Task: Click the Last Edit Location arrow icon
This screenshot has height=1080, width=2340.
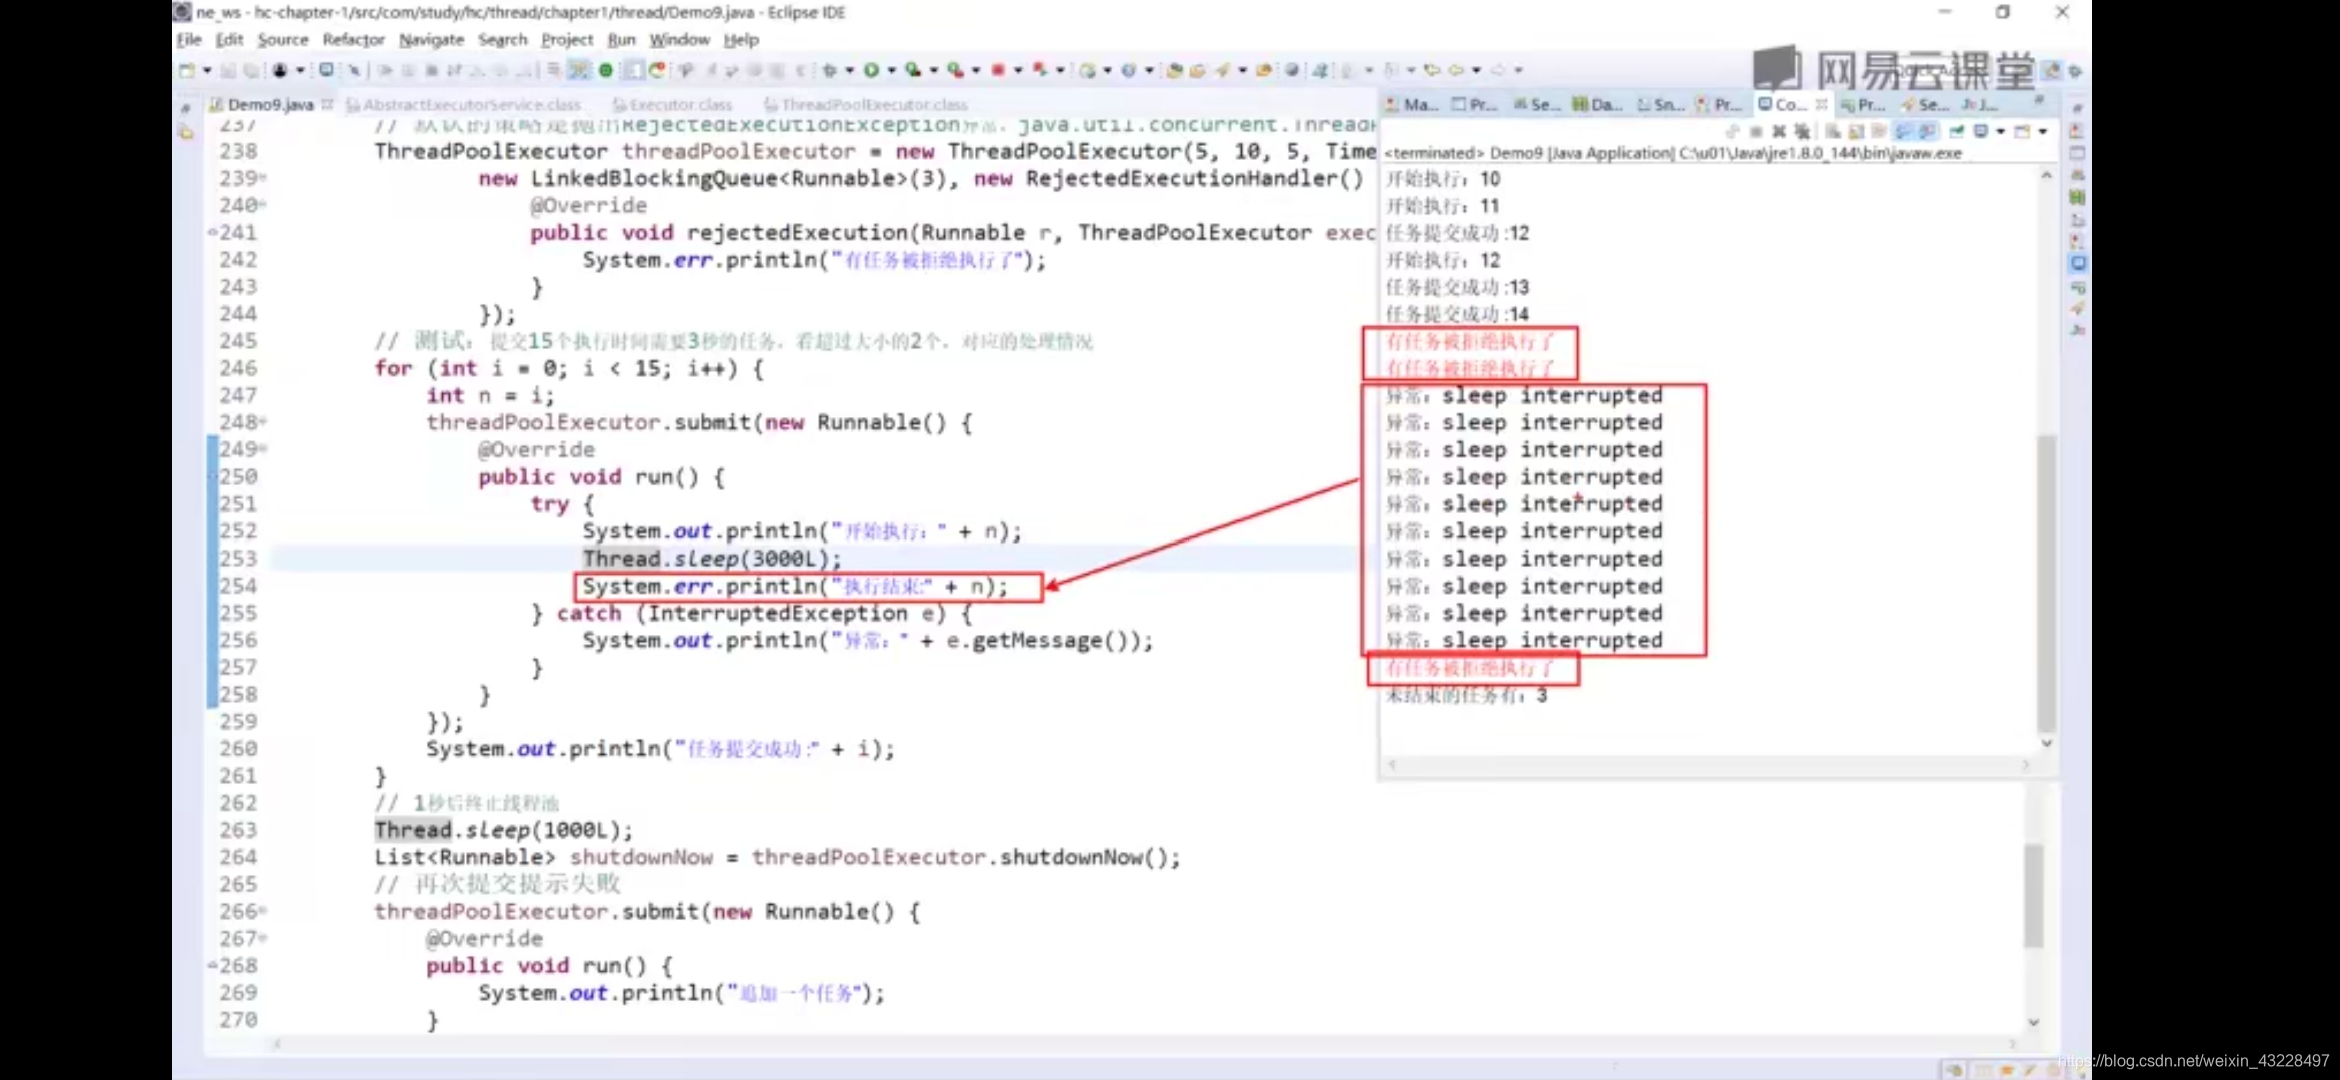Action: [1432, 70]
